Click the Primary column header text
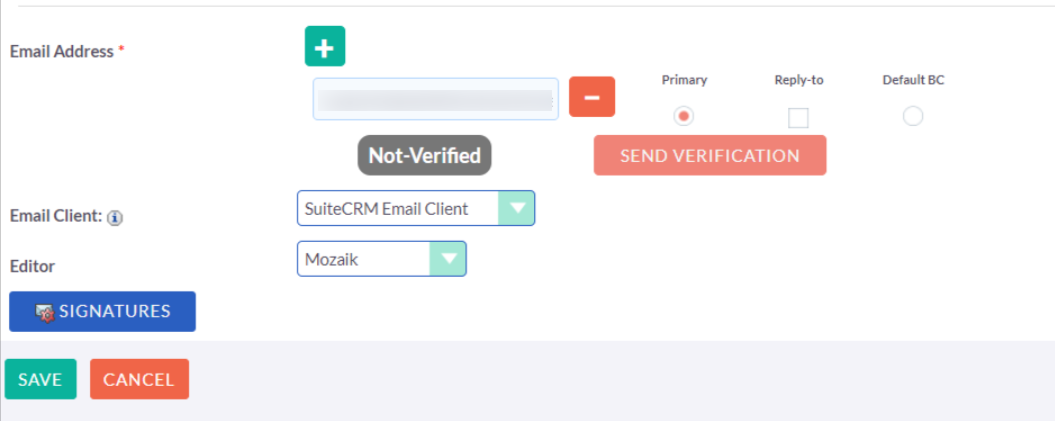The width and height of the screenshot is (1055, 421). click(684, 80)
